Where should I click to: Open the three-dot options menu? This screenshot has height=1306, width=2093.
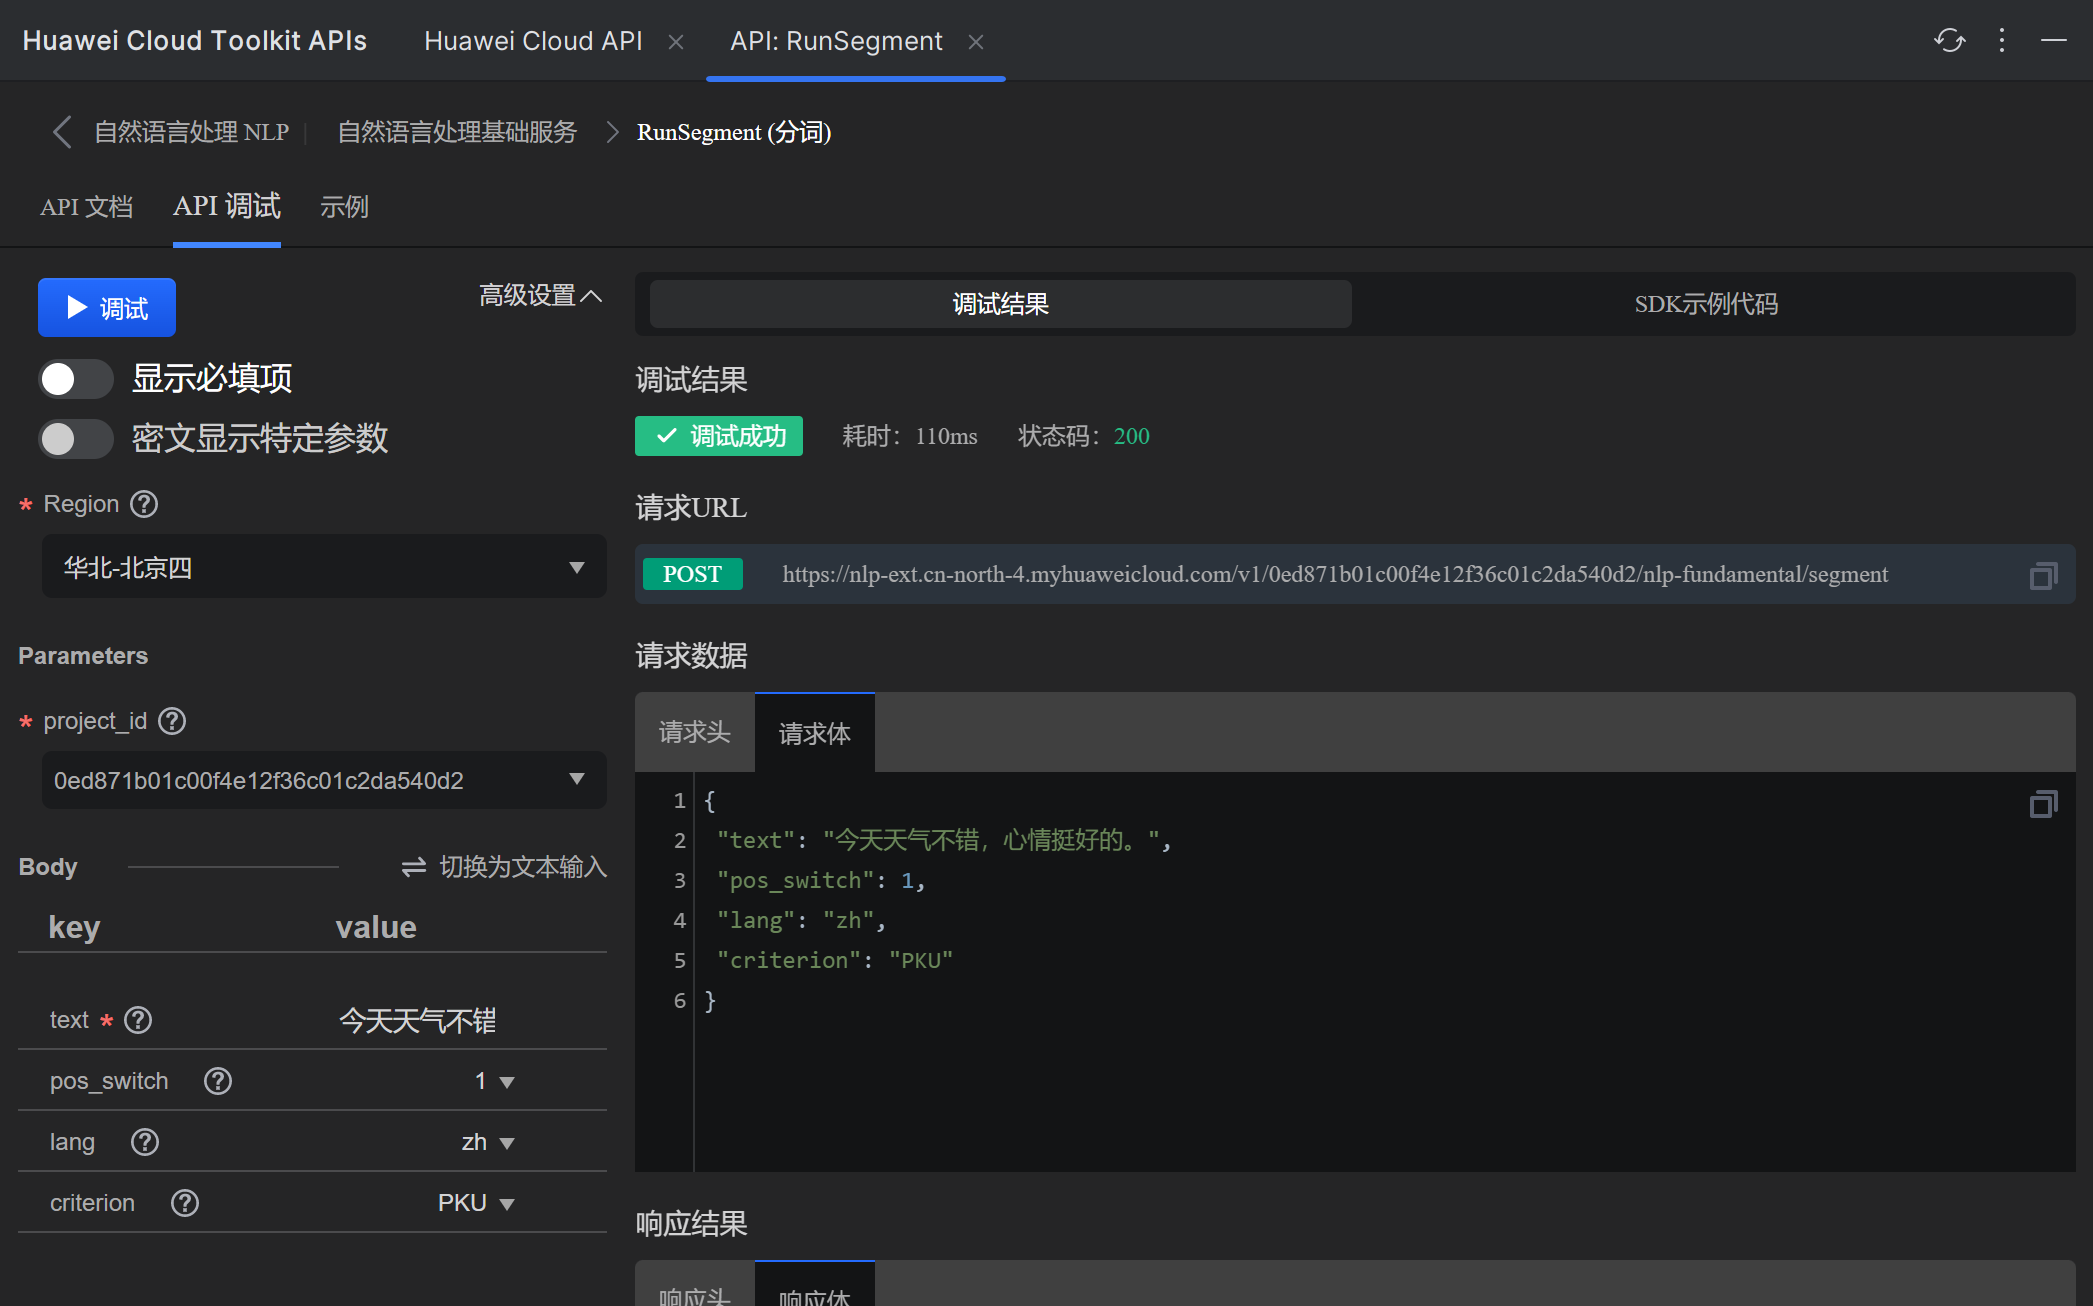2001,40
